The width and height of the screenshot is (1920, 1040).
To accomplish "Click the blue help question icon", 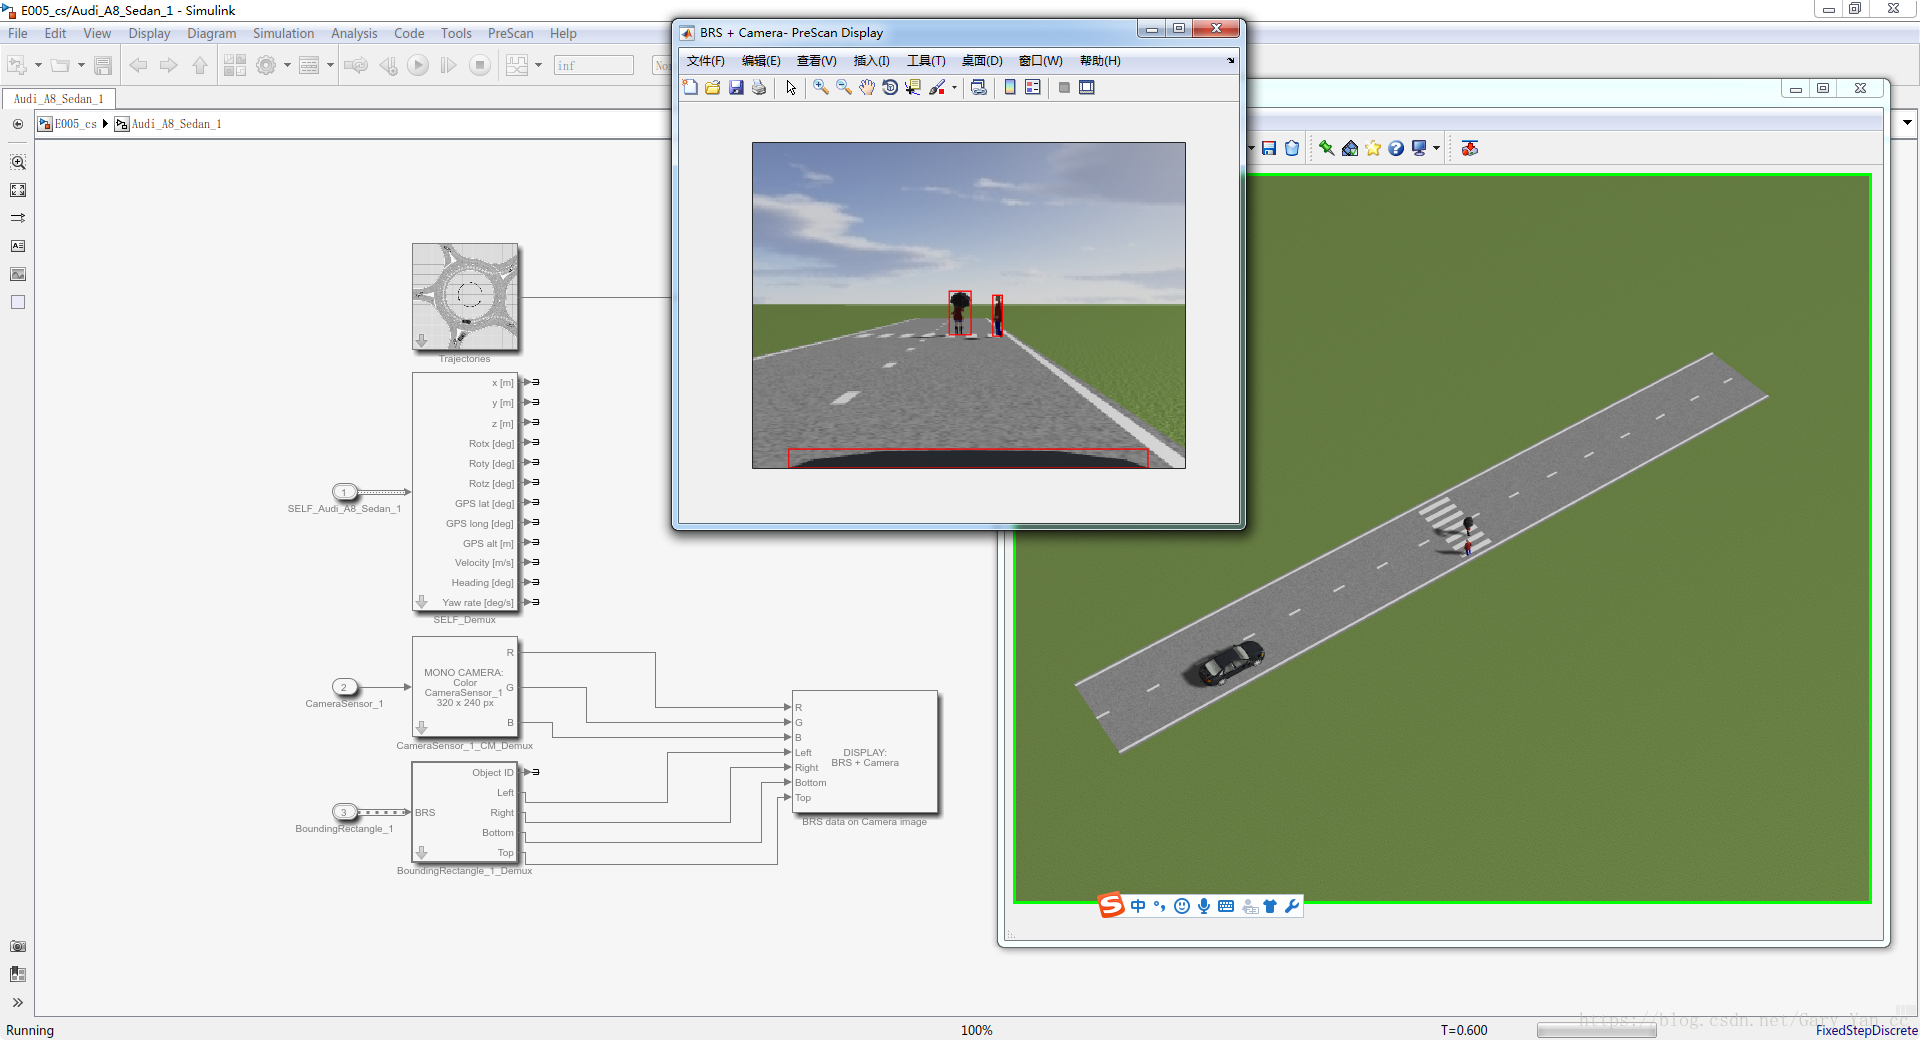I will [x=1396, y=148].
